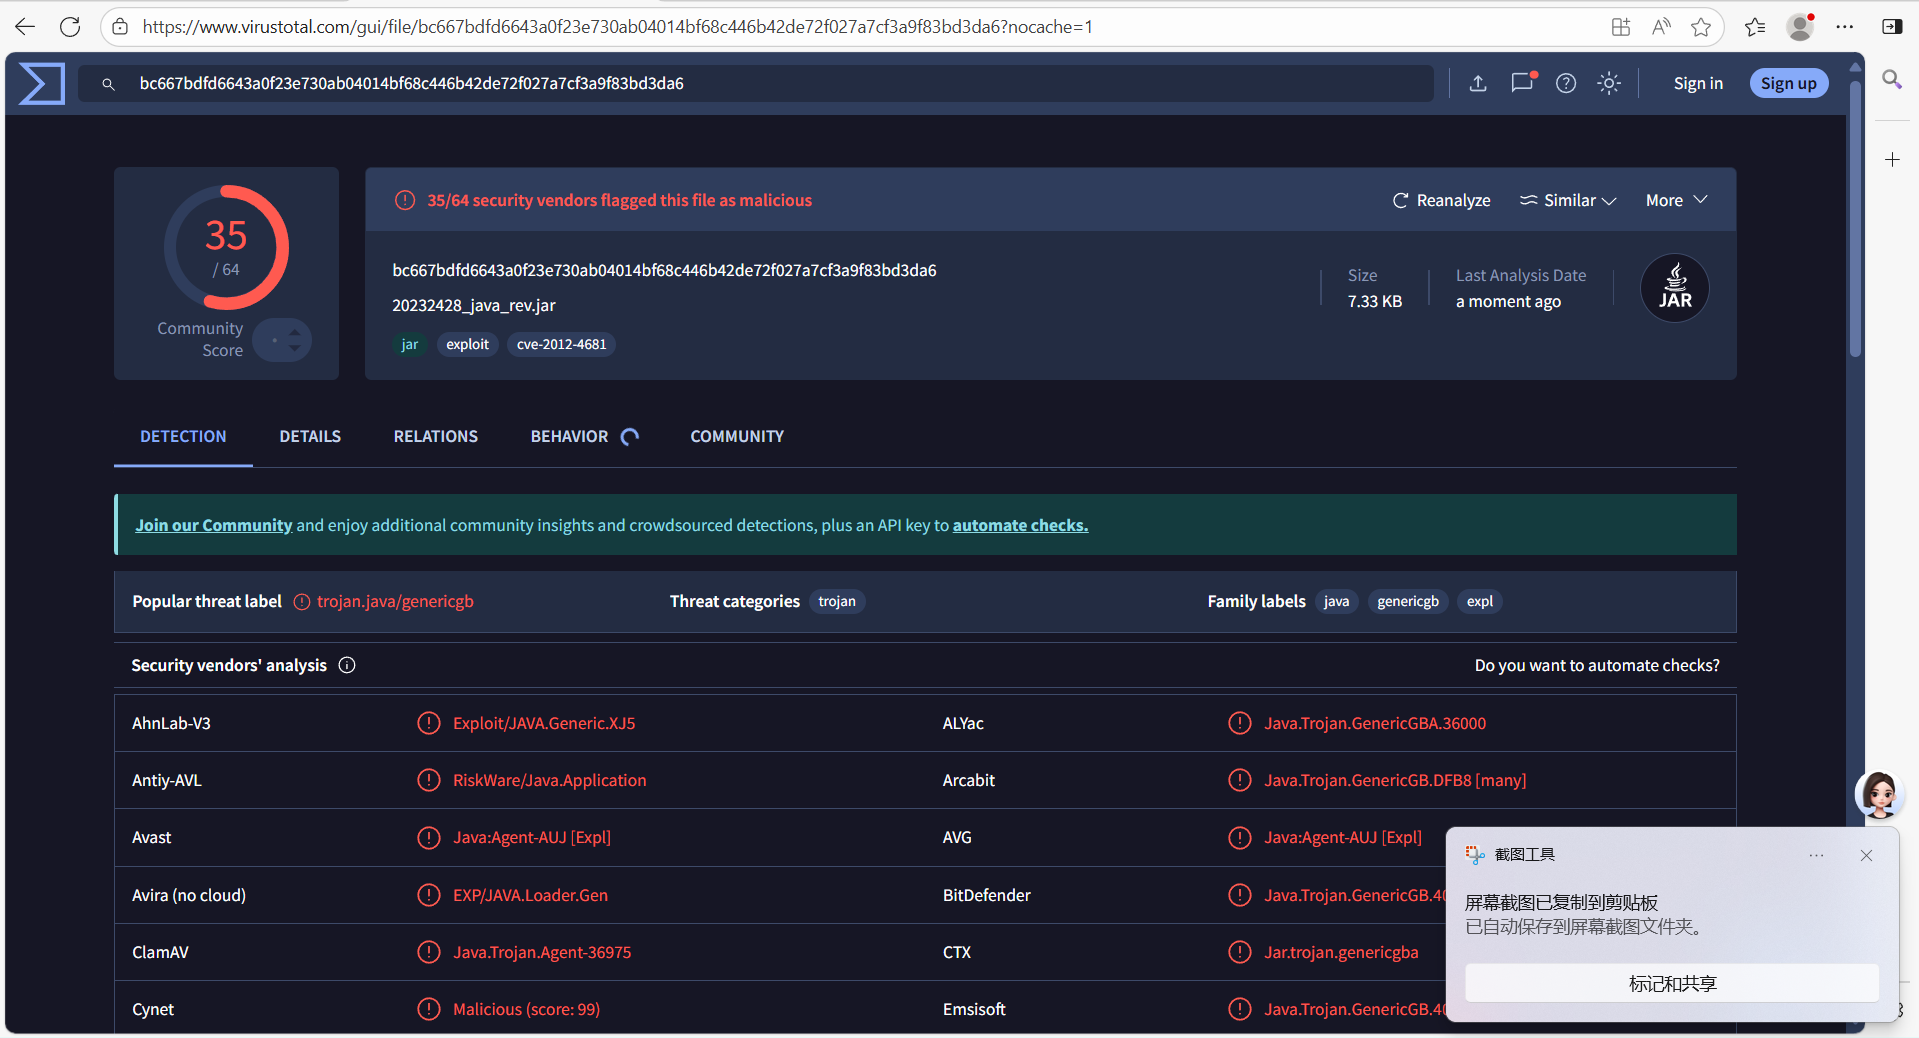Click the search magnifier icon in VirusTotal bar

tap(108, 84)
